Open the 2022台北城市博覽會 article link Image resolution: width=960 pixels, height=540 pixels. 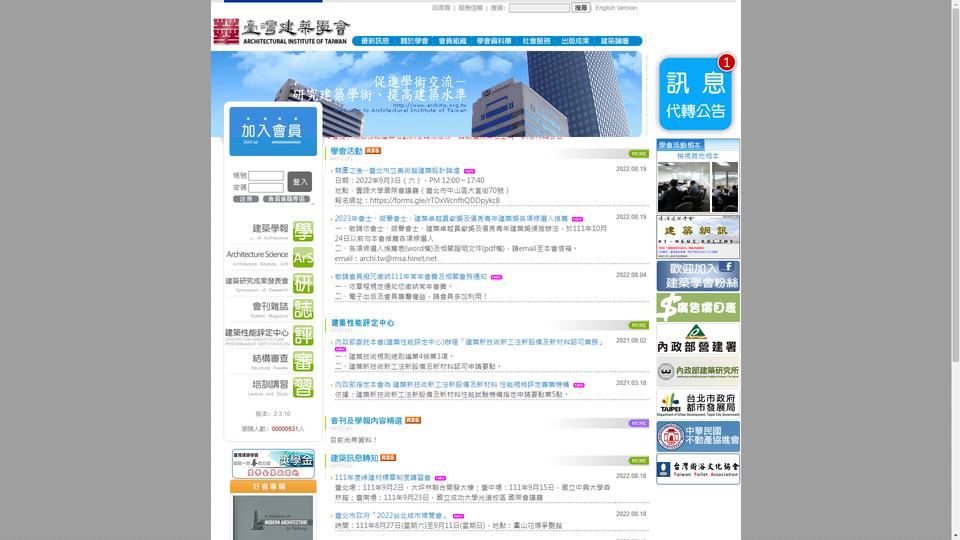392,516
